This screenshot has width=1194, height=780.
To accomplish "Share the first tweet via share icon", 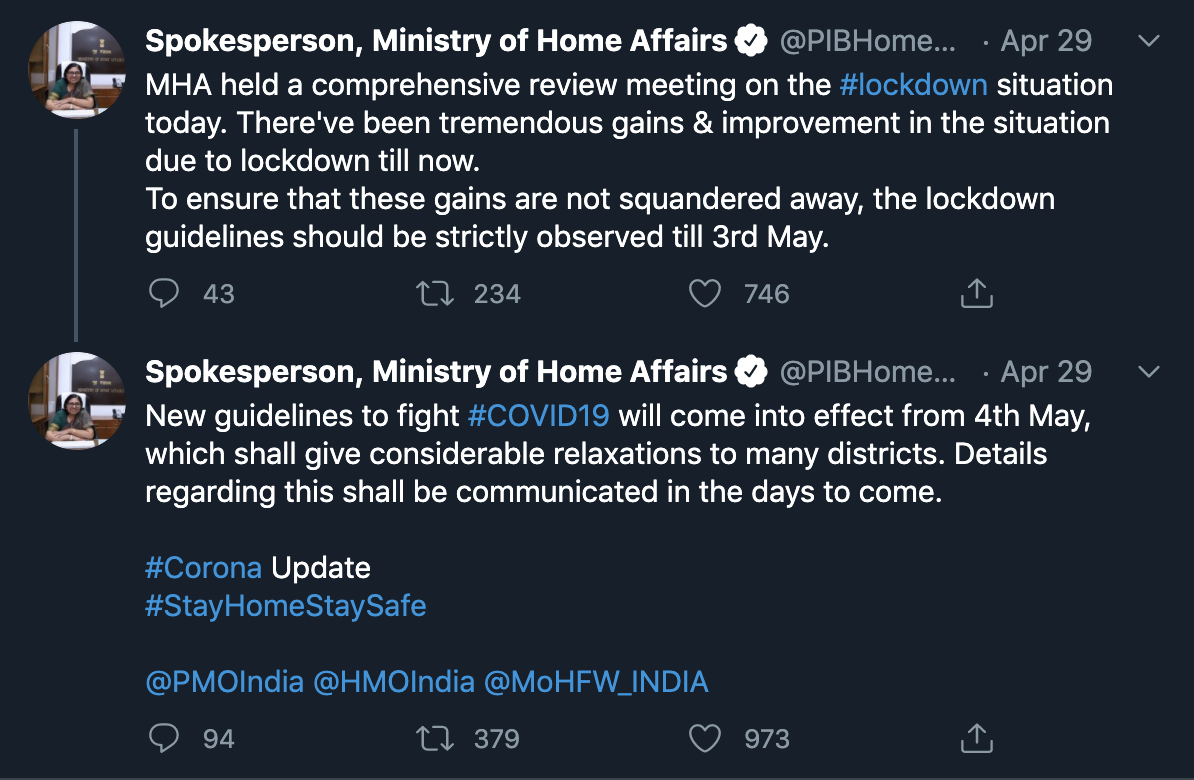I will (x=976, y=293).
